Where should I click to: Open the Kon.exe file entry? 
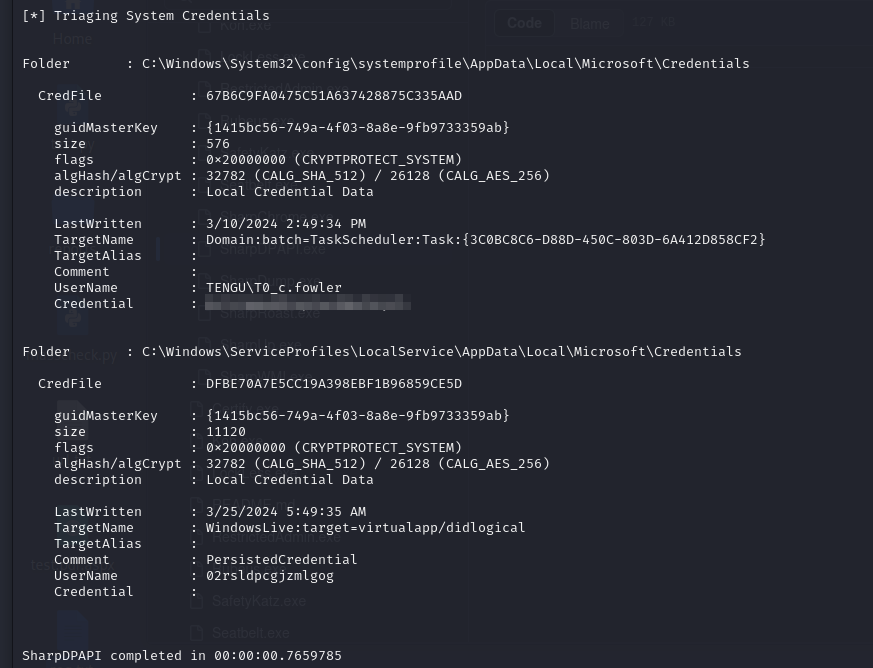coord(246,25)
